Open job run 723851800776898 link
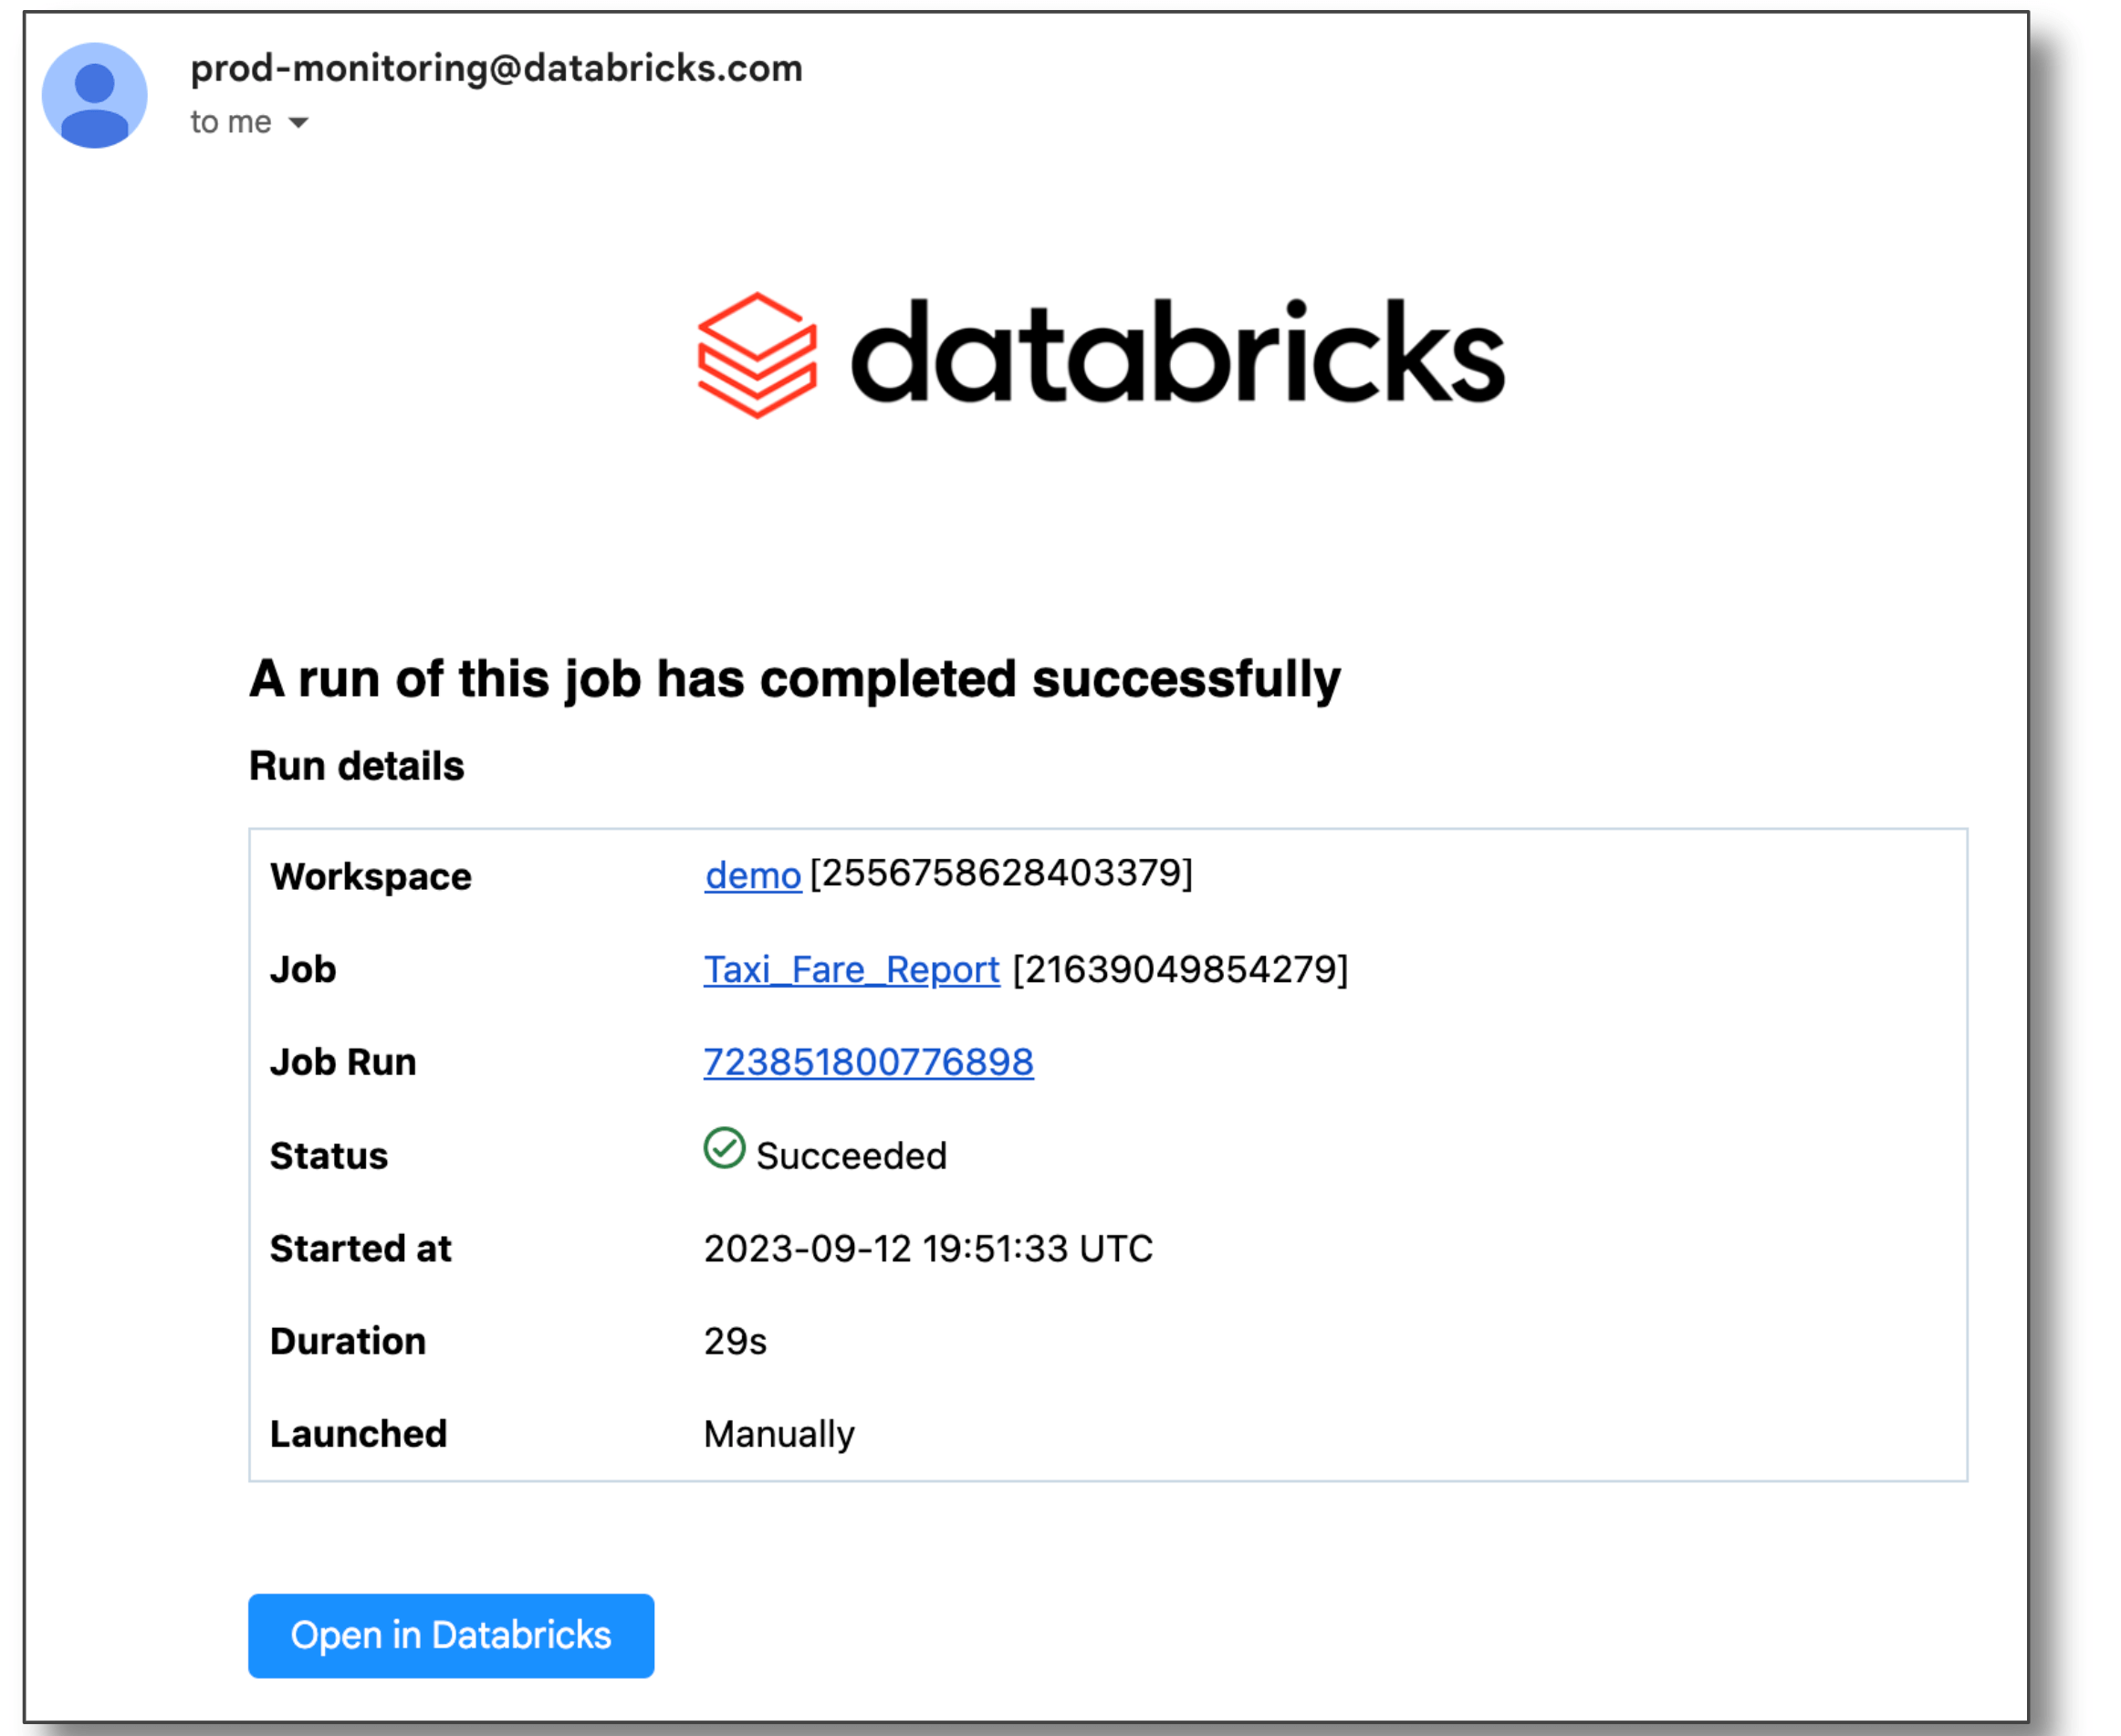Screen dimensions: 2121x1736 coord(868,1062)
